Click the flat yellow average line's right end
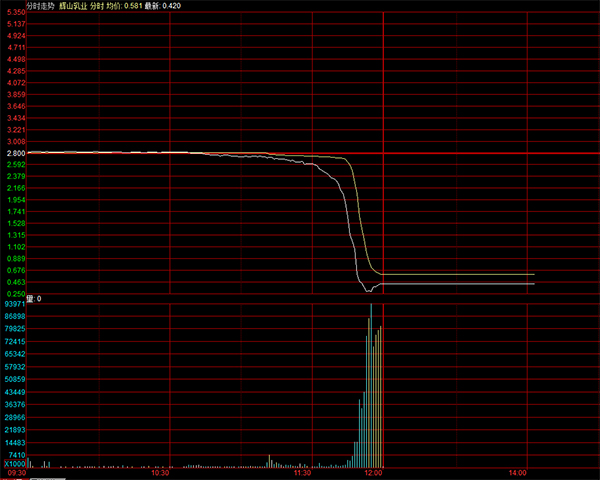 533,273
